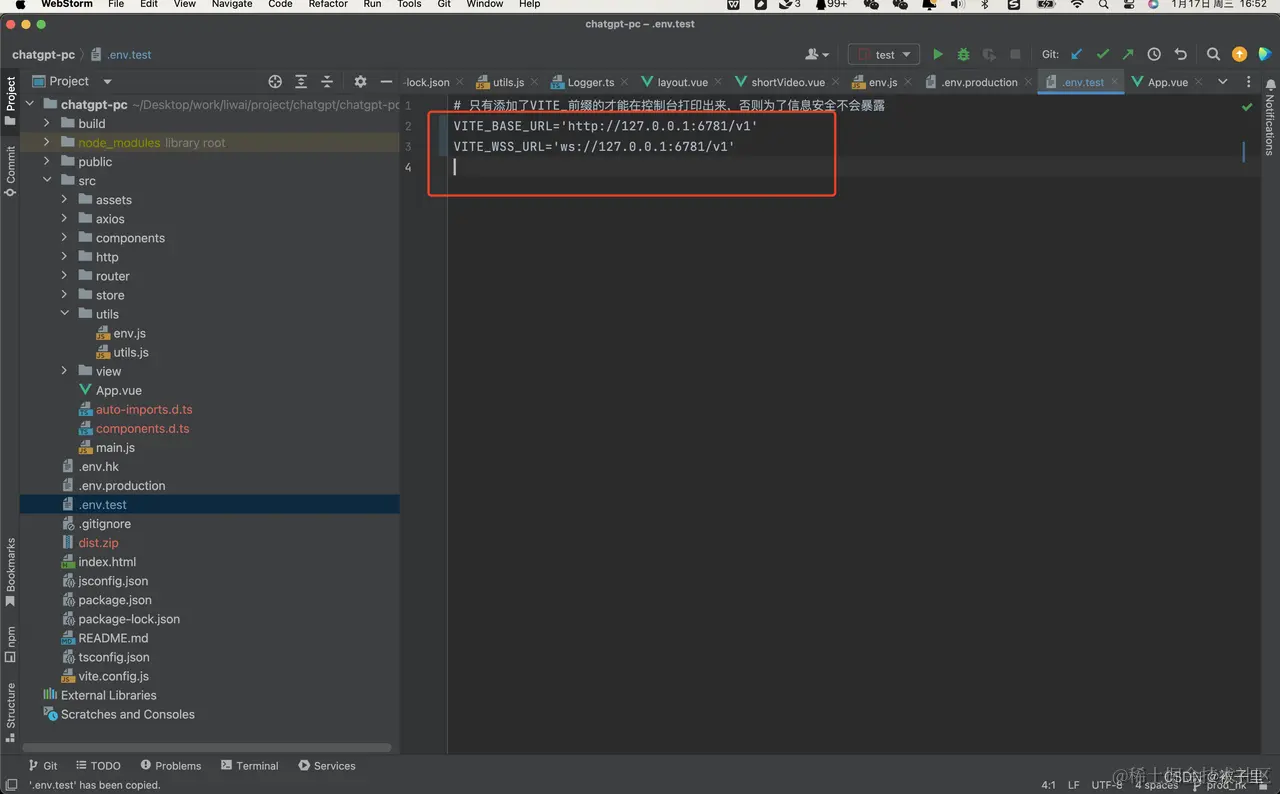This screenshot has width=1280, height=794.
Task: Open the Refactor menu
Action: pyautogui.click(x=328, y=5)
